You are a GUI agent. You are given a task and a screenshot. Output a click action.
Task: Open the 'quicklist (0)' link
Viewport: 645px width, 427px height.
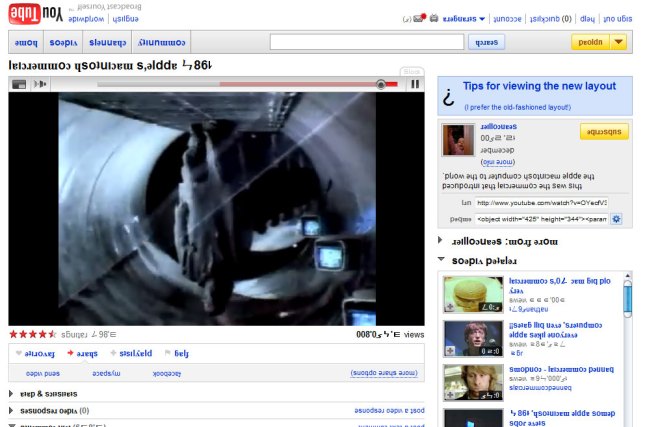pyautogui.click(x=550, y=19)
